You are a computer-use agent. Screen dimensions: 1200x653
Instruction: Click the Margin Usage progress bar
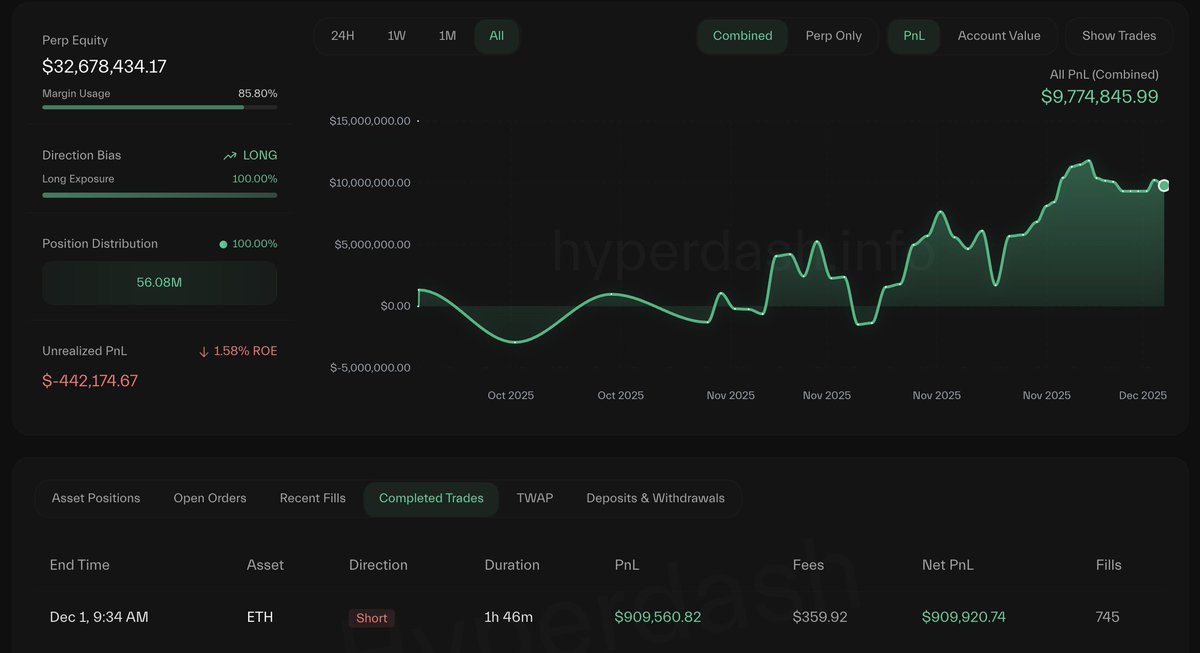(159, 107)
